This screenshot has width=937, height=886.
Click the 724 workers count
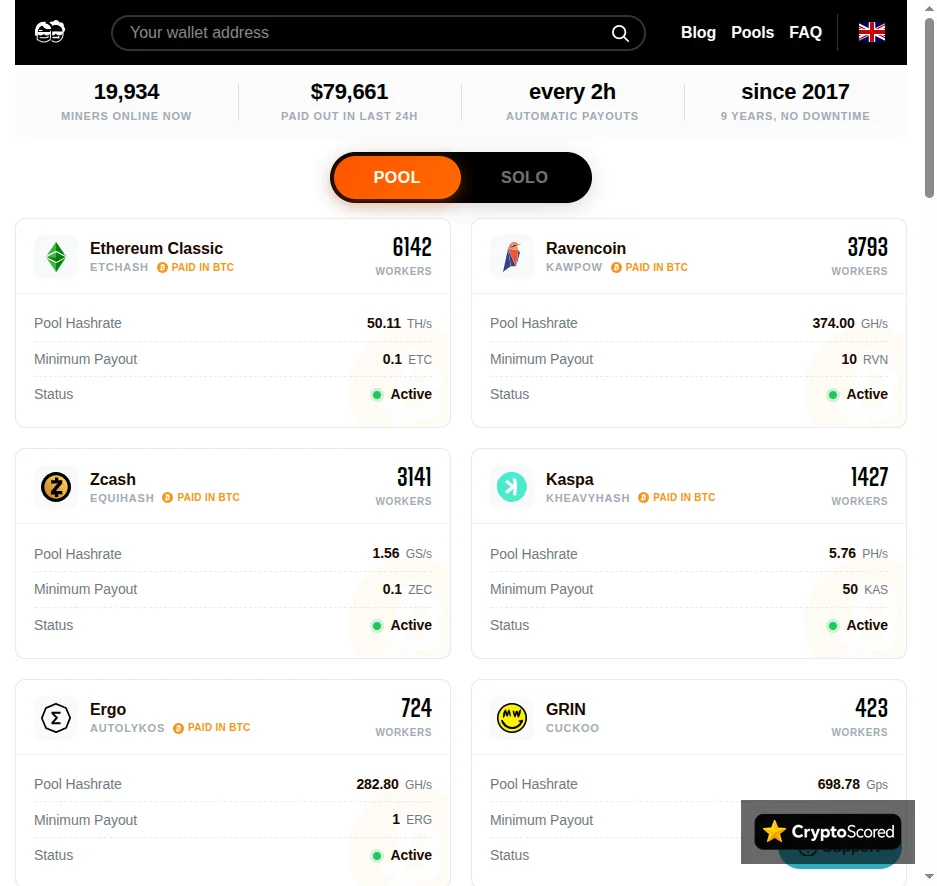[417, 708]
